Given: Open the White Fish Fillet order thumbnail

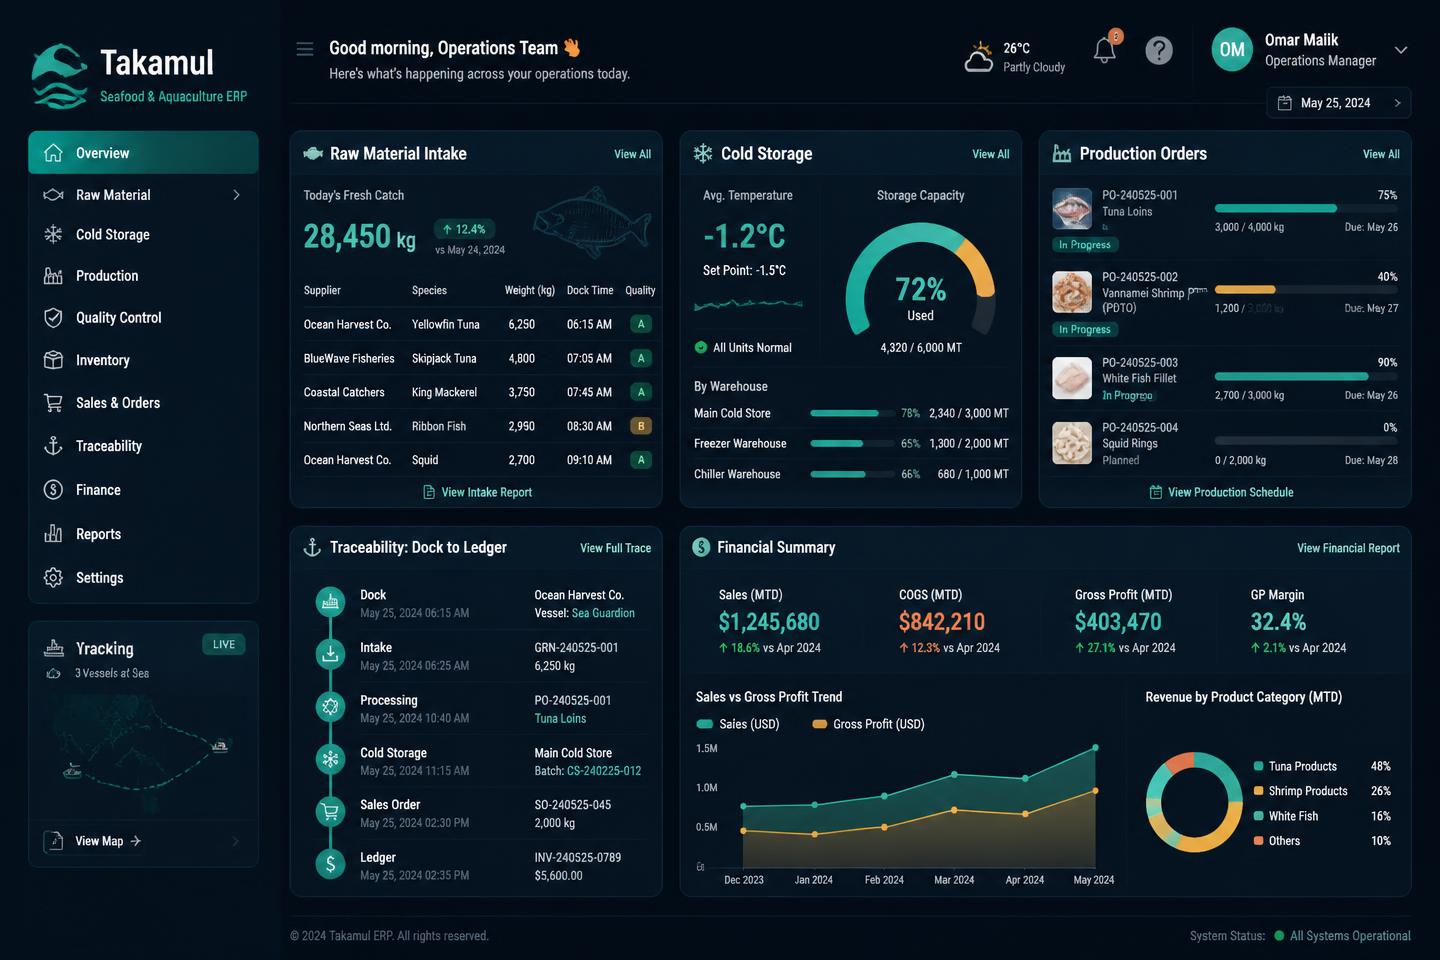Looking at the screenshot, I should tap(1072, 379).
